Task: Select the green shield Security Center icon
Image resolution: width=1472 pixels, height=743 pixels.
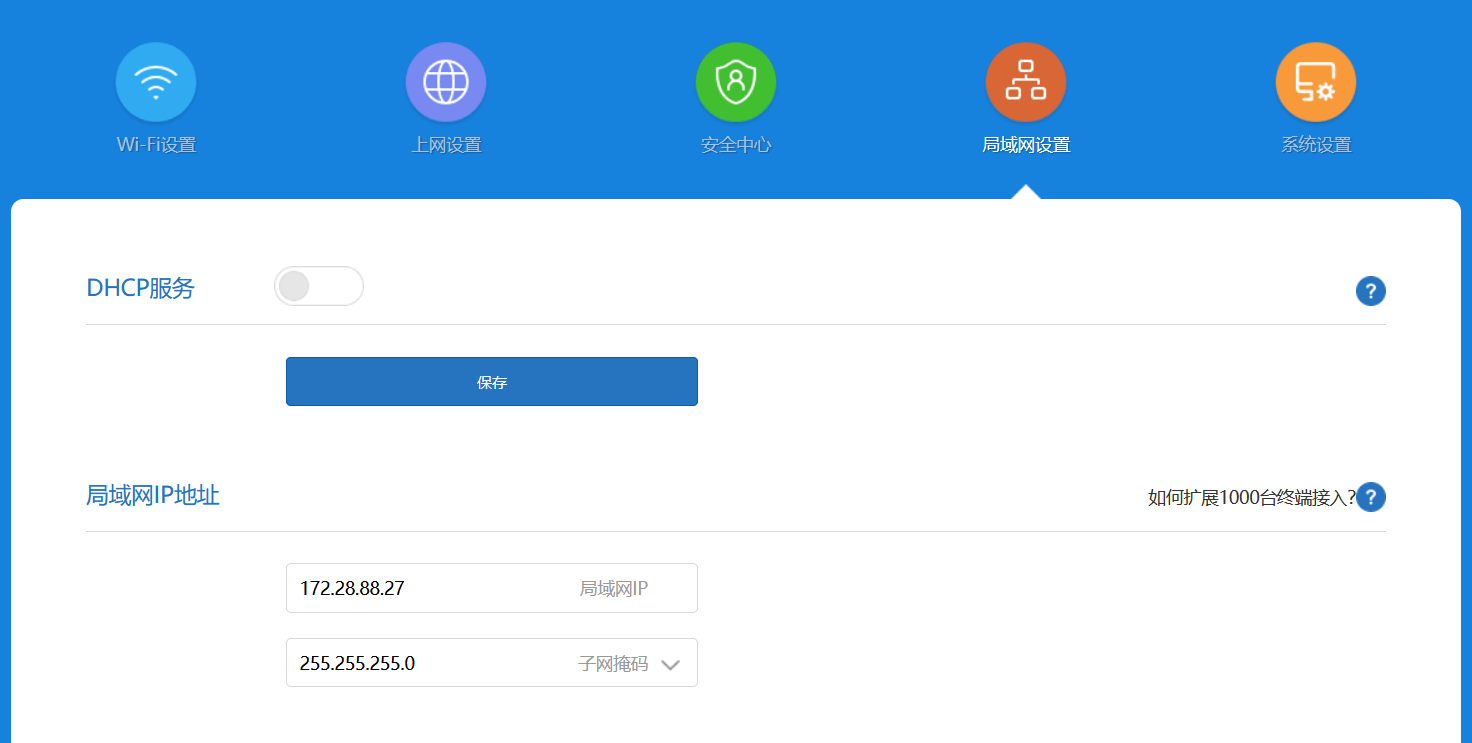Action: (x=736, y=82)
